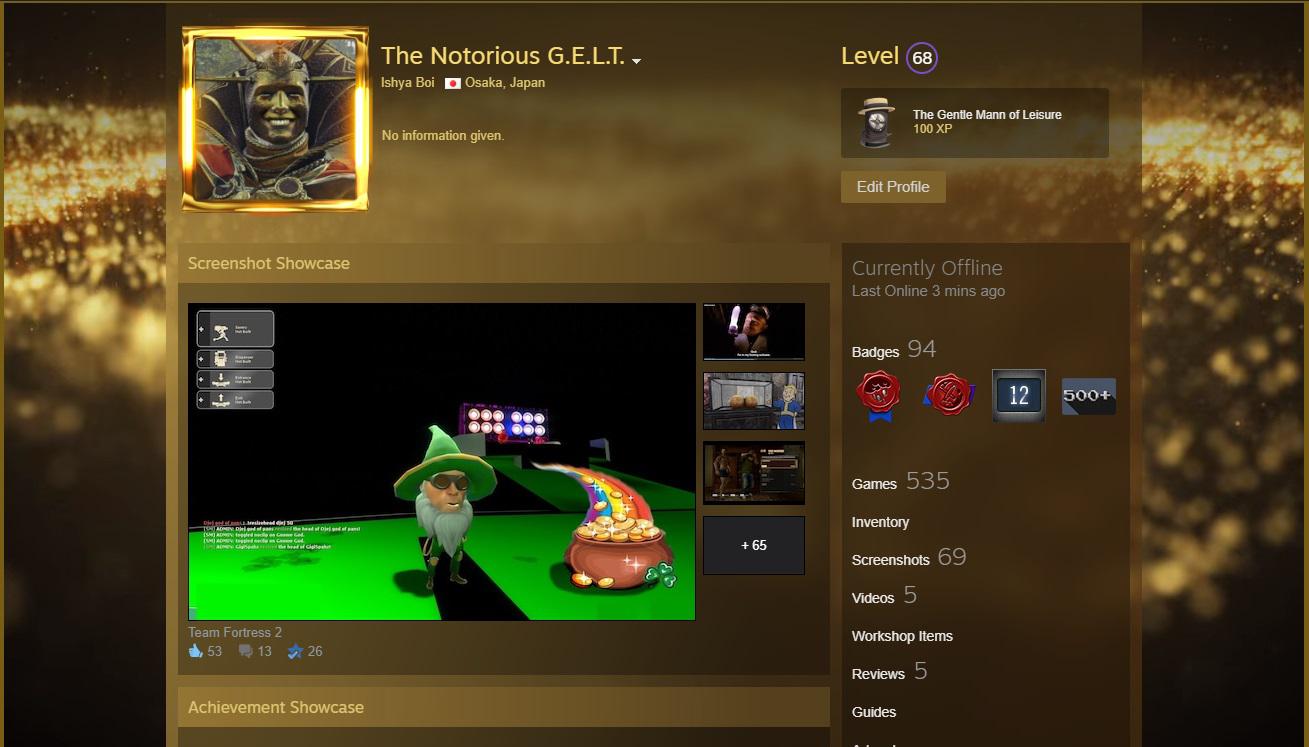Image resolution: width=1309 pixels, height=747 pixels.
Task: Click the 100 XP badge text
Action: [x=932, y=129]
